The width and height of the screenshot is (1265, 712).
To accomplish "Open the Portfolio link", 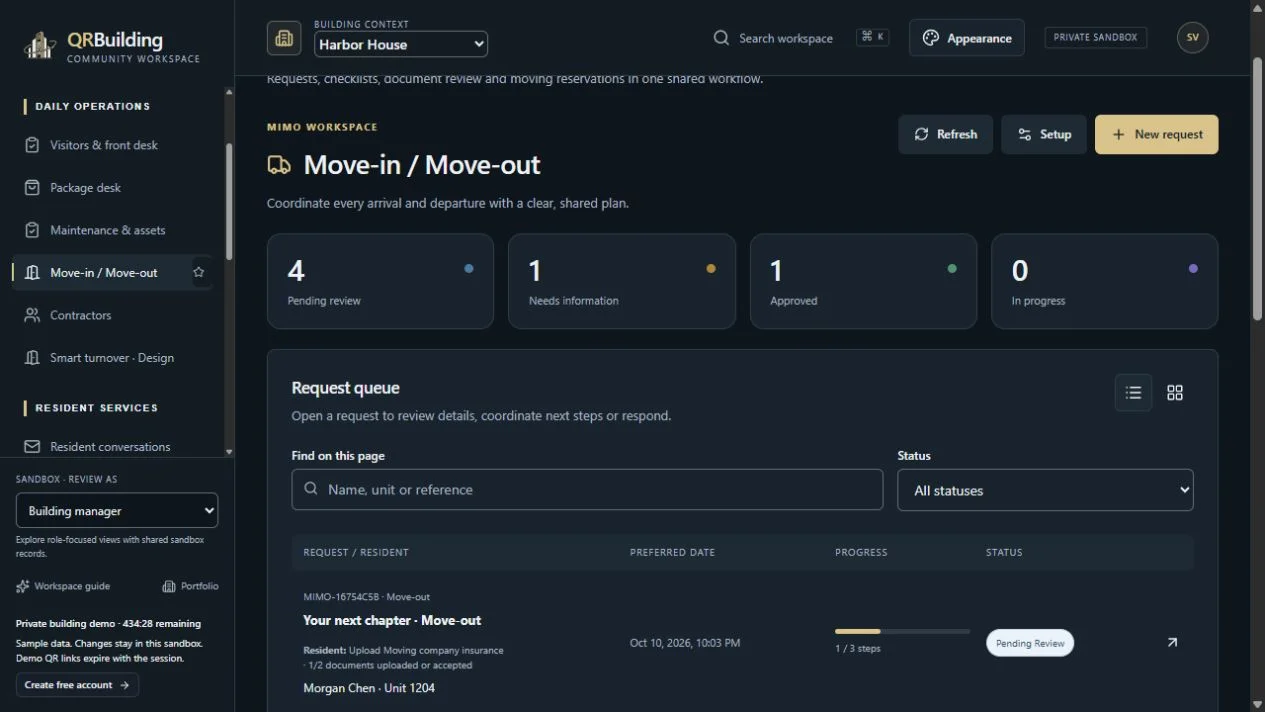I will click(190, 586).
